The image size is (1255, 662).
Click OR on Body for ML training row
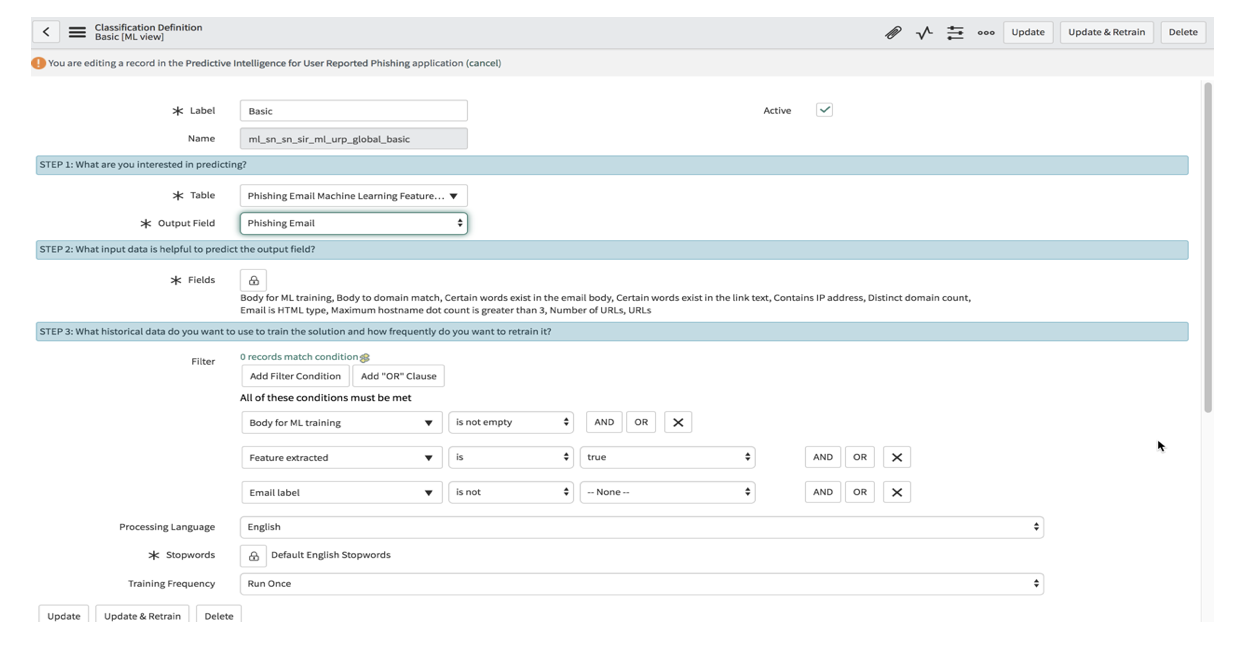point(641,423)
